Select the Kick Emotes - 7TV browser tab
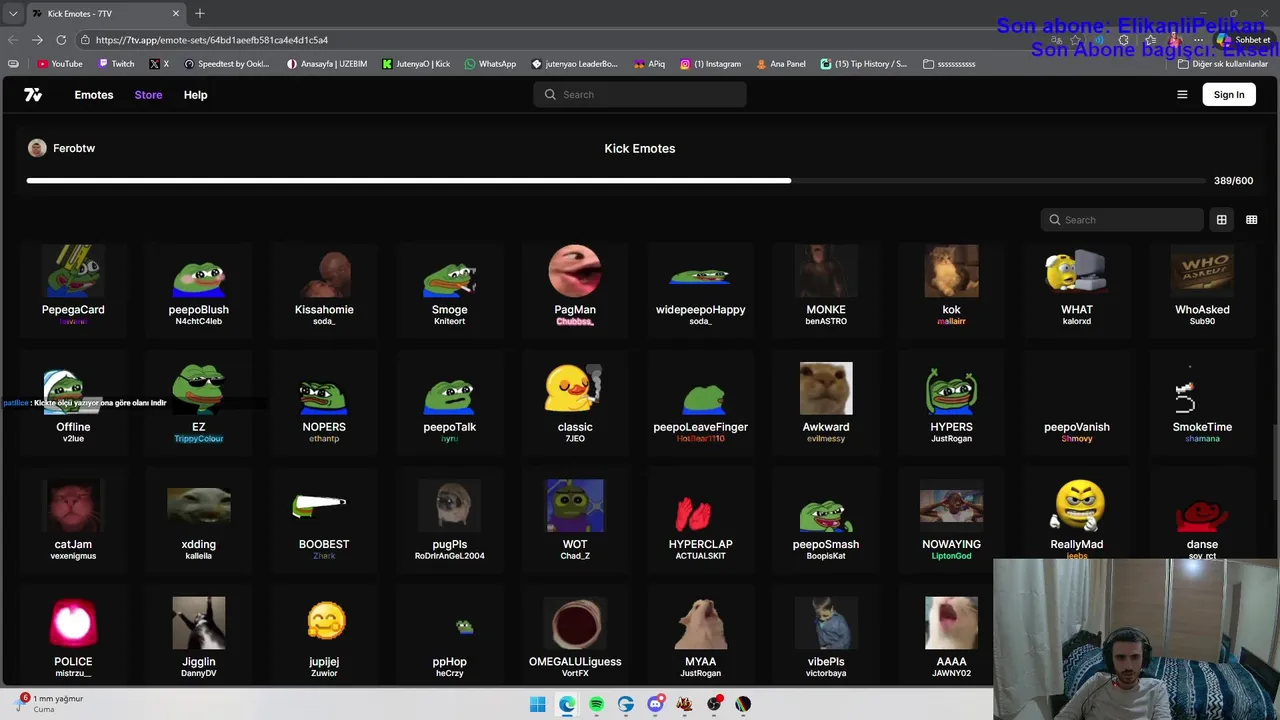Screen dimensions: 1280x720 [105, 14]
